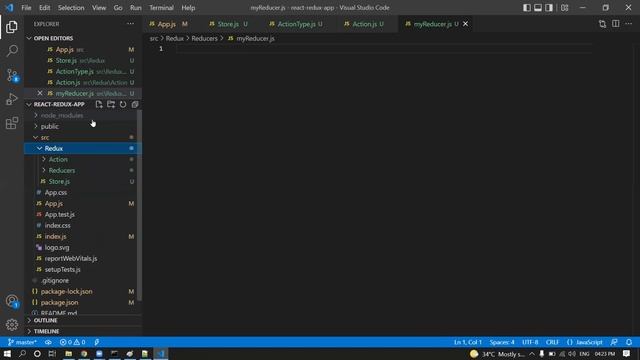
Task: Click the New File icon in explorer
Action: click(99, 104)
